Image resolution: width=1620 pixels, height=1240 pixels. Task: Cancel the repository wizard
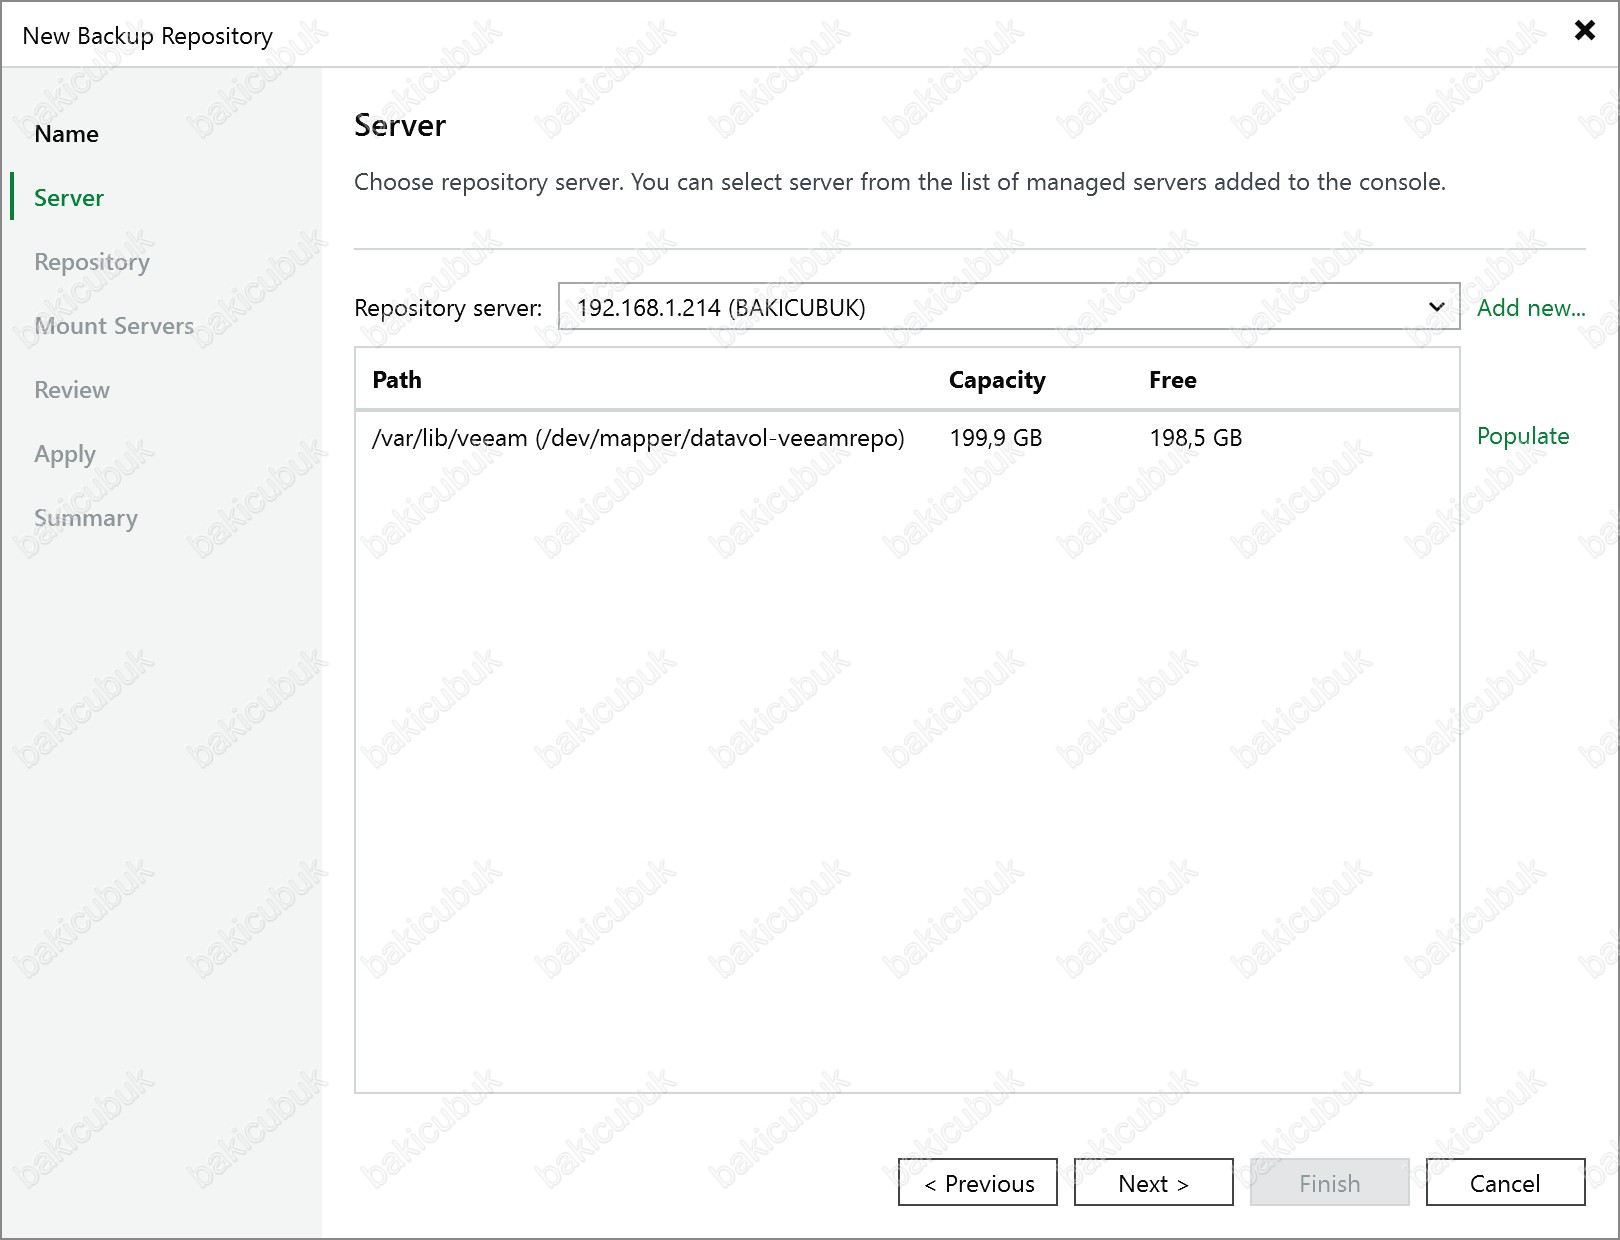(x=1504, y=1183)
